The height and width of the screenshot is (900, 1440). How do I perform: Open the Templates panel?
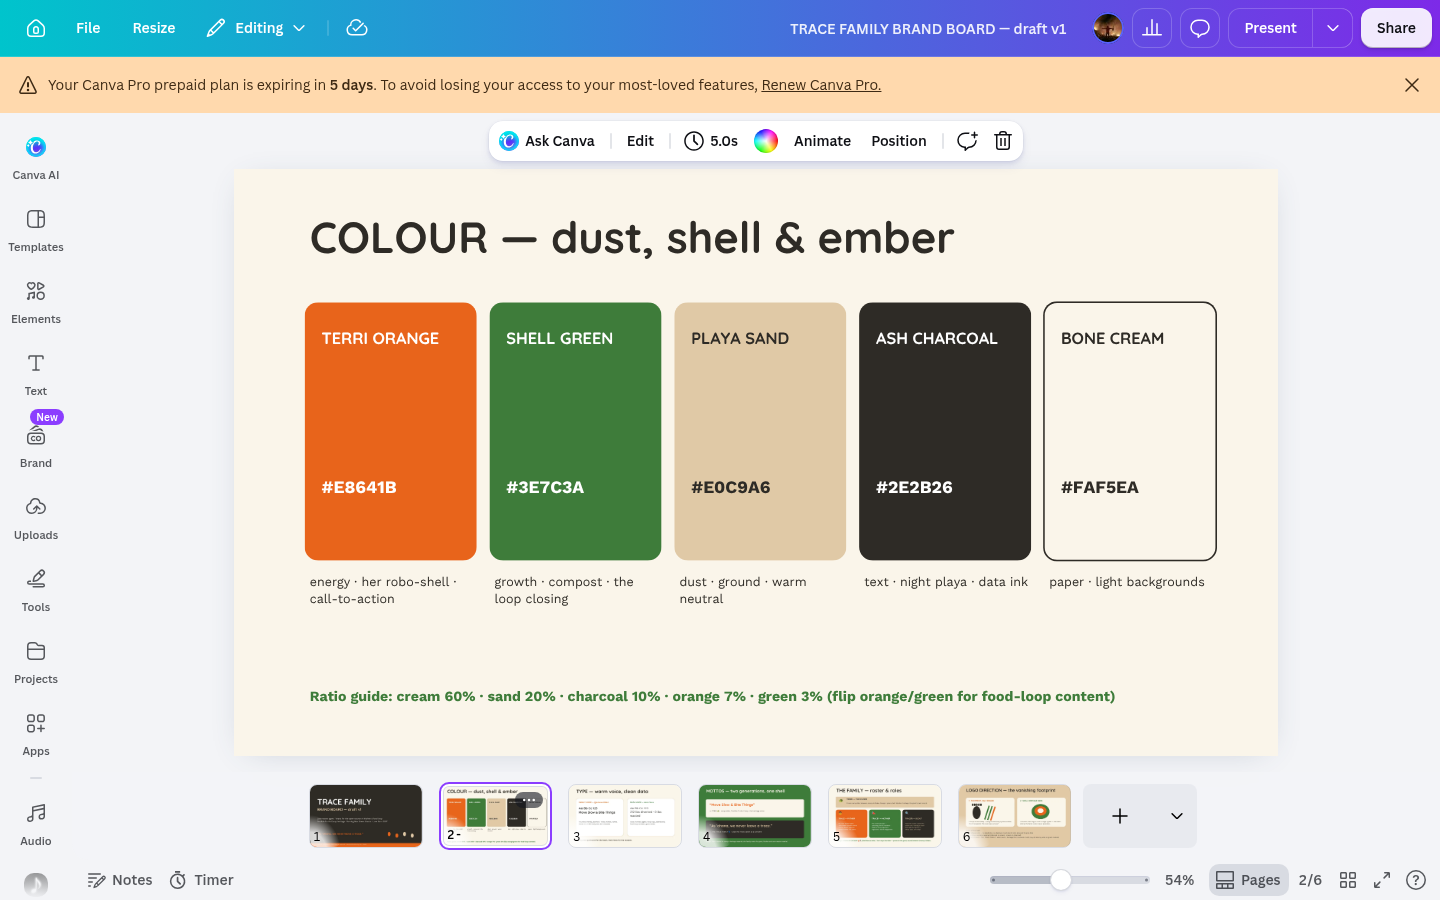(36, 230)
